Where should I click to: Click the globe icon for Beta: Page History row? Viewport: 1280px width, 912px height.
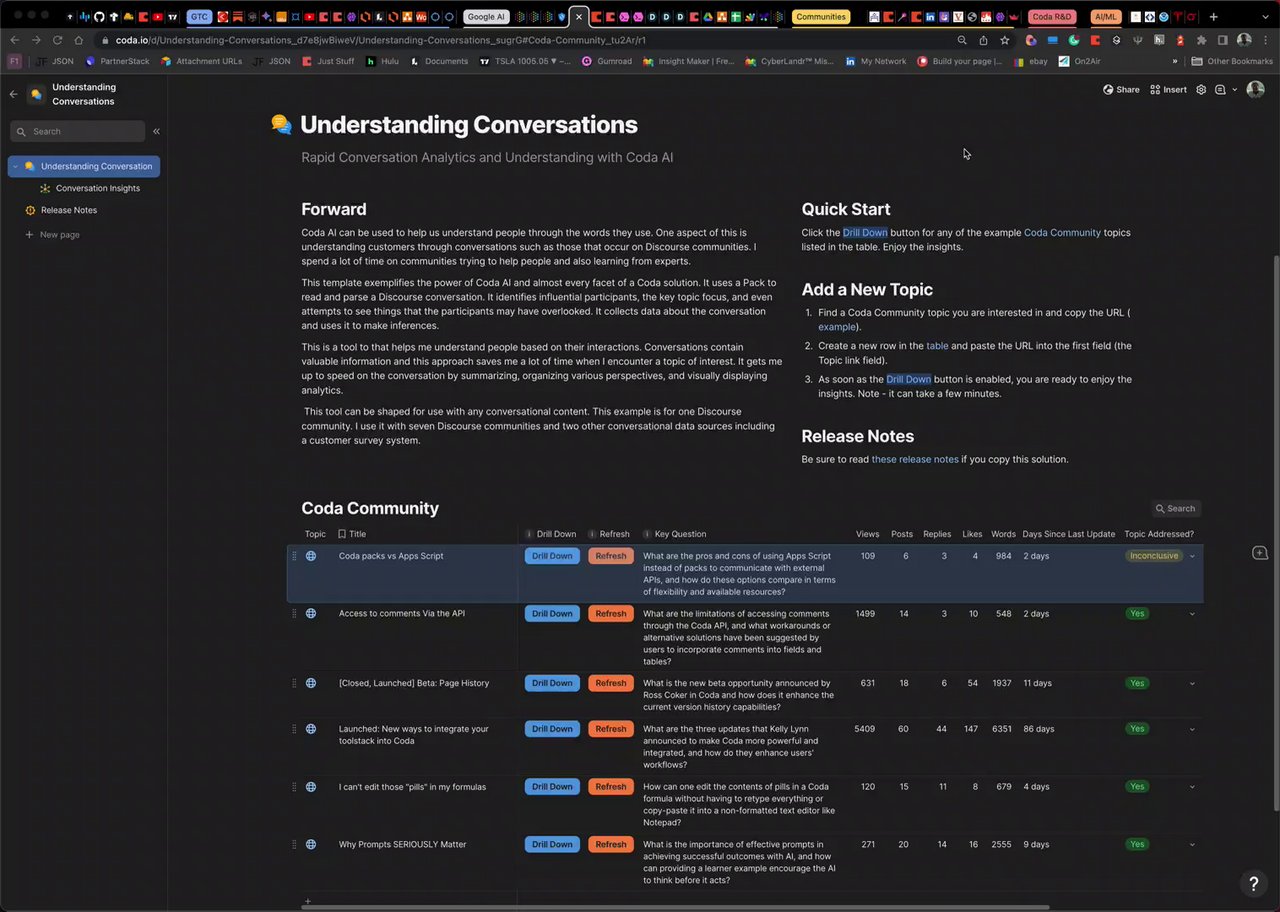311,683
